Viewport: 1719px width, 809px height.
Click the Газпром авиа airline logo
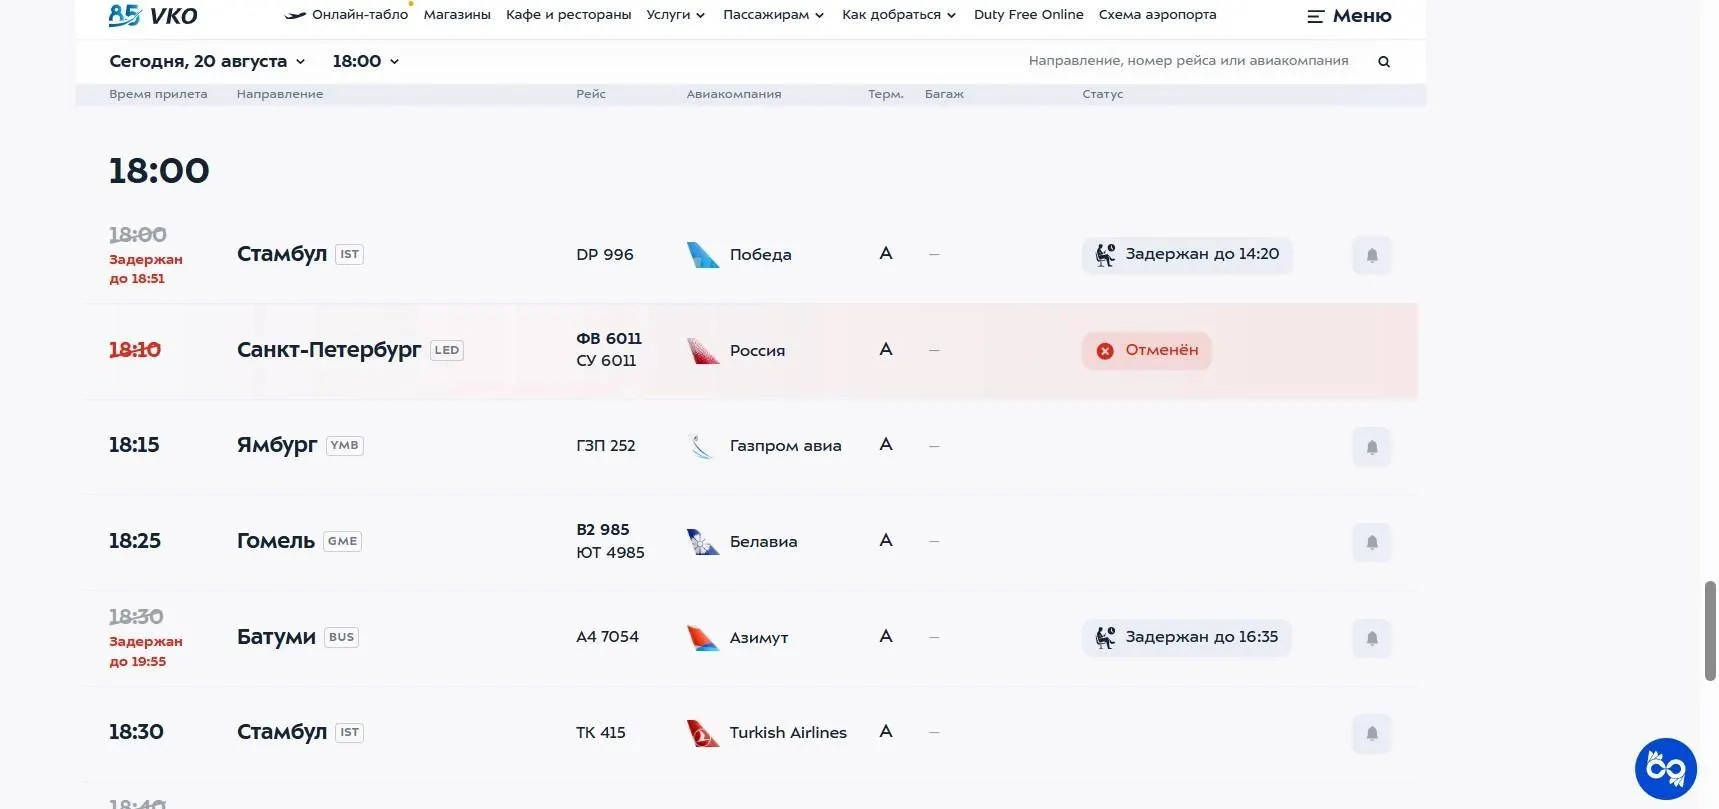pyautogui.click(x=703, y=446)
